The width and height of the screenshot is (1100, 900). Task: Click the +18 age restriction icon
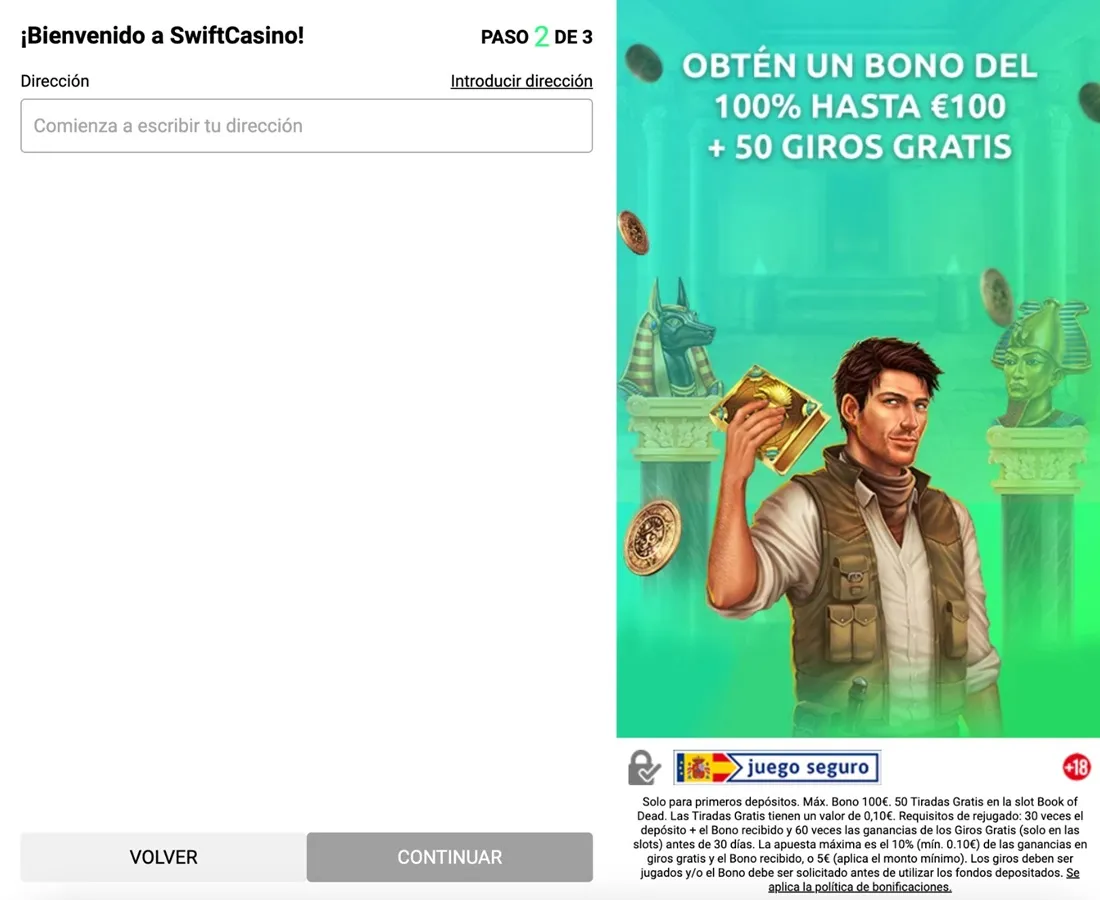[x=1076, y=767]
